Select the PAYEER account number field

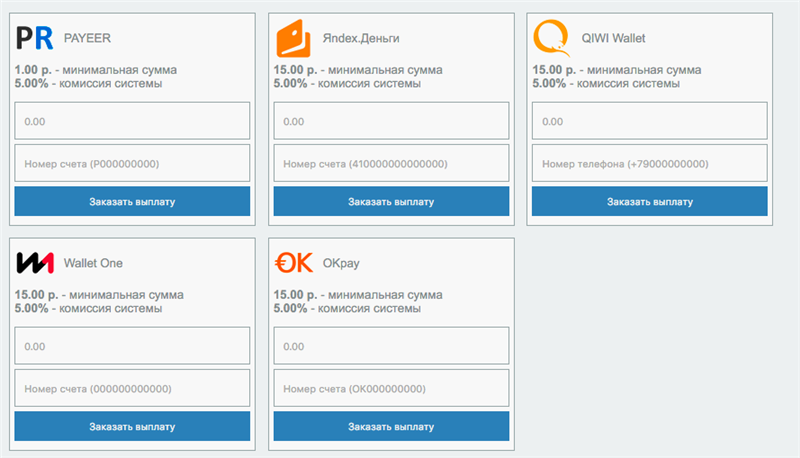pos(132,164)
